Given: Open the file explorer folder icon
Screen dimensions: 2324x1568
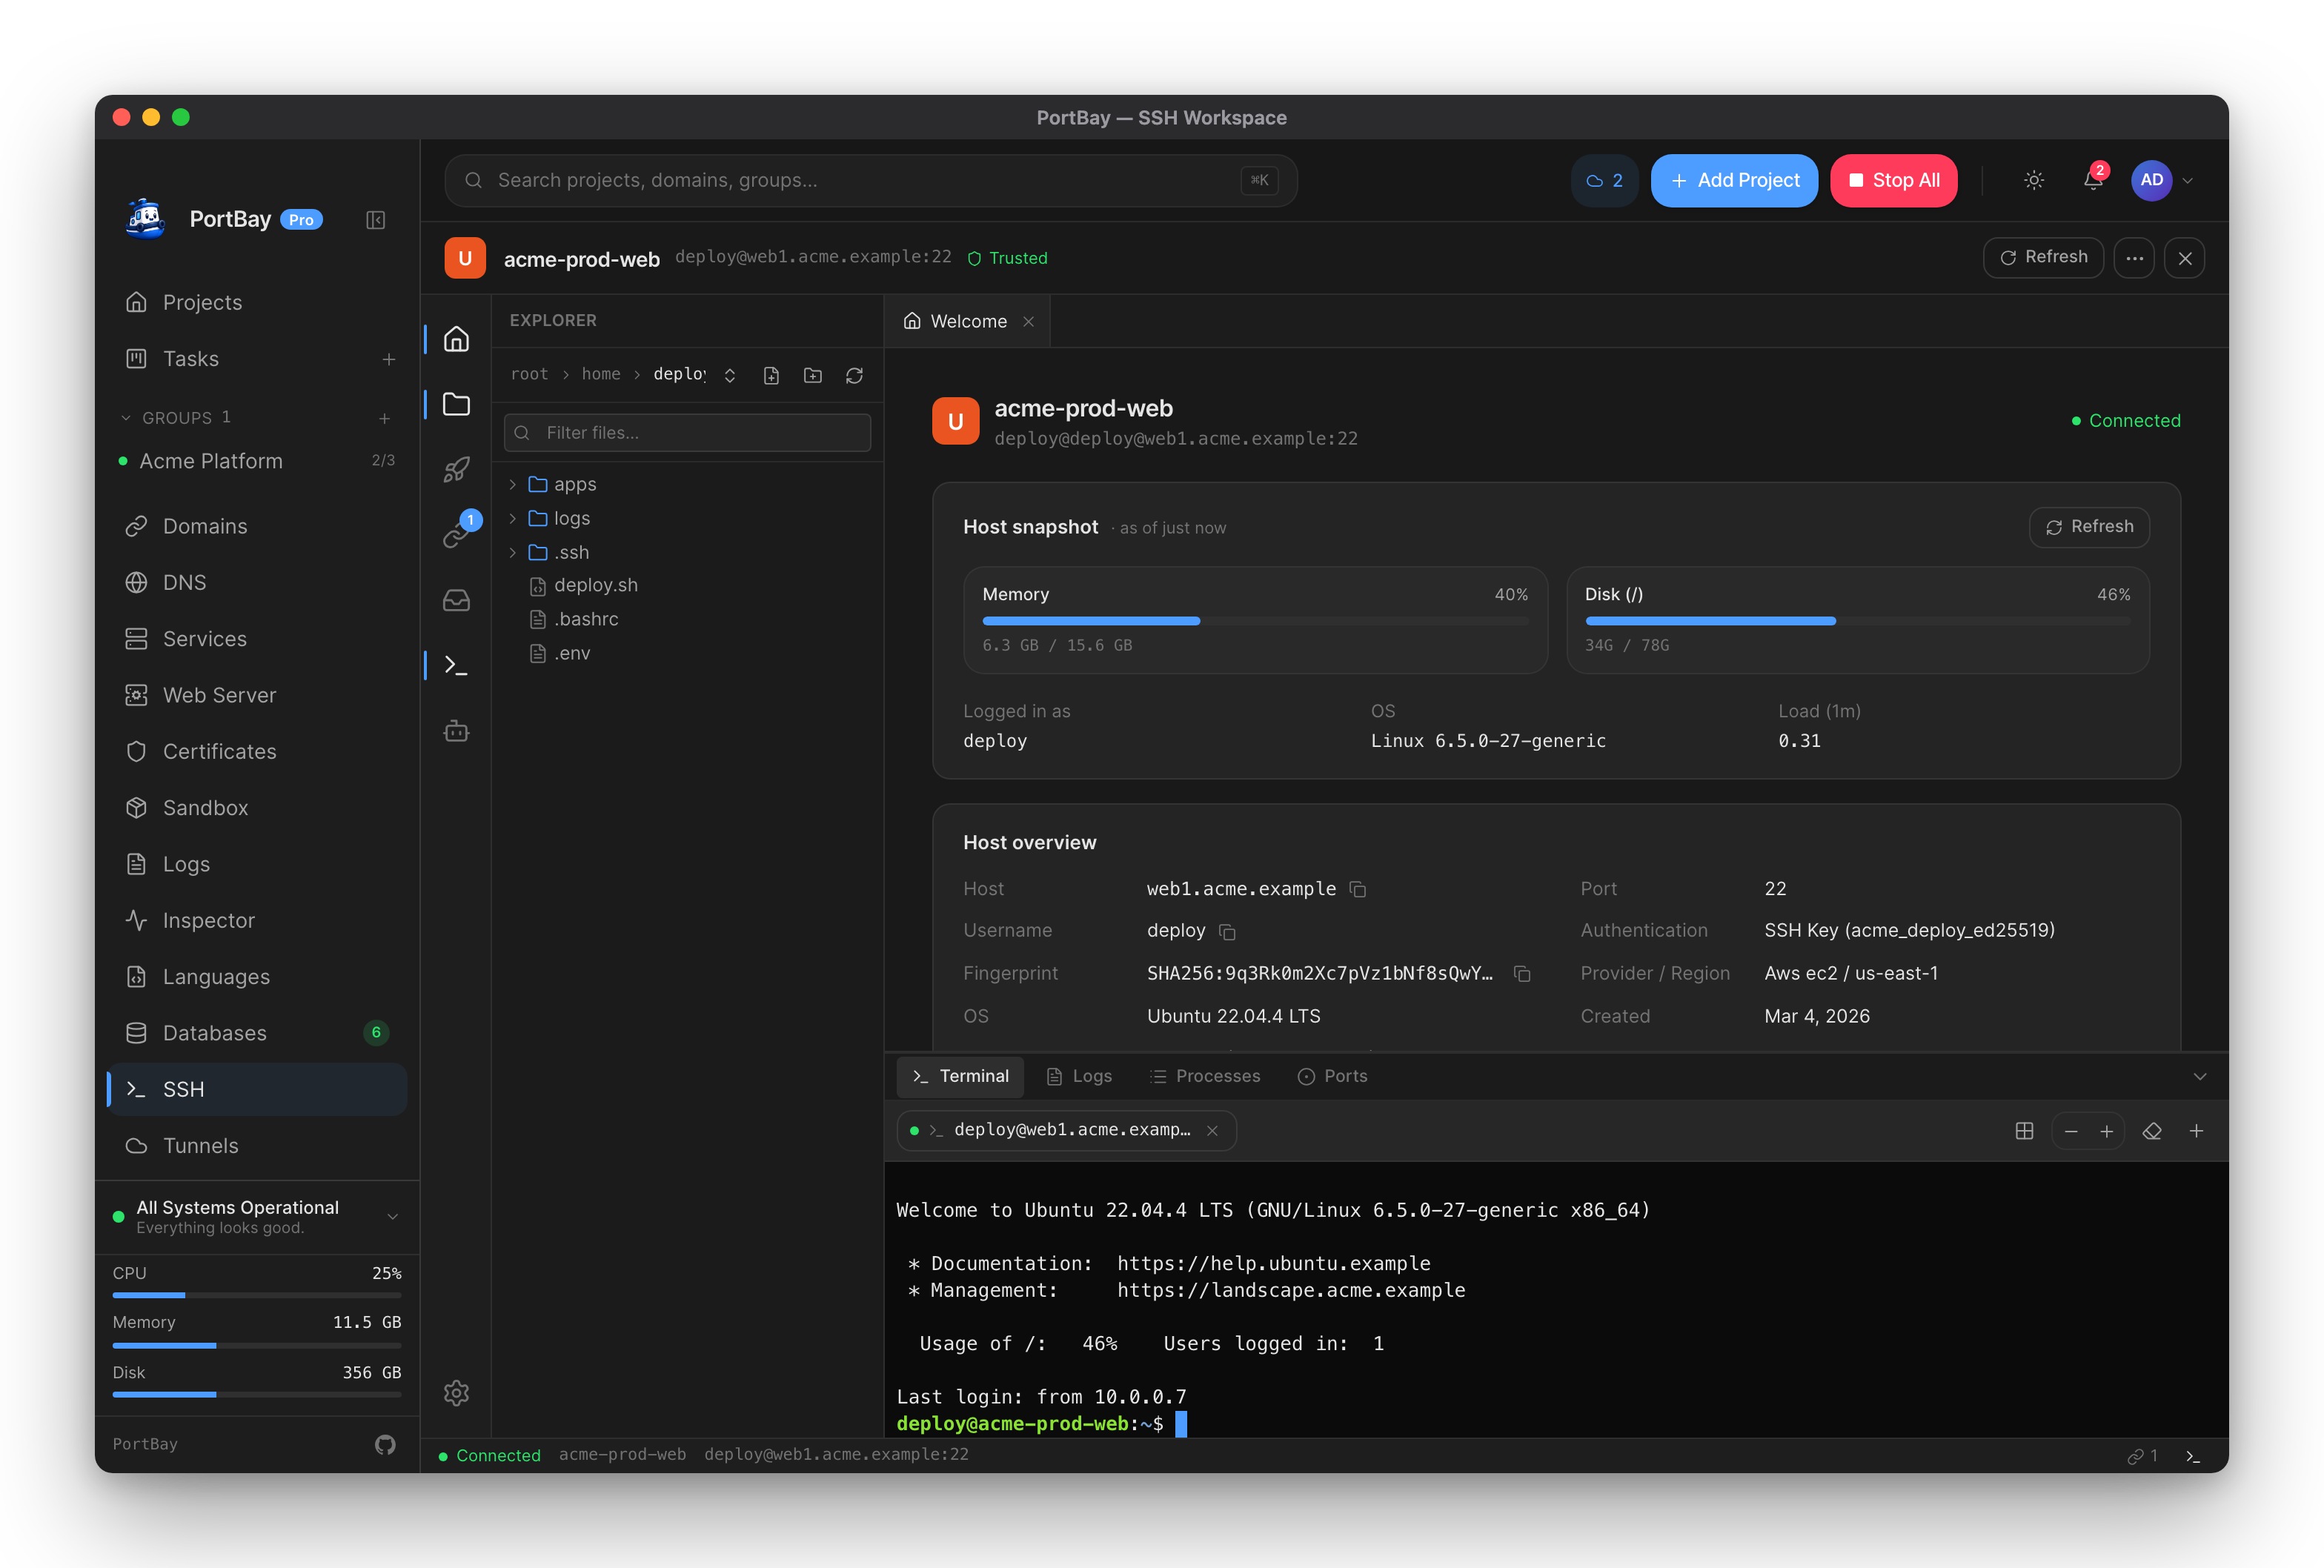Looking at the screenshot, I should pos(456,404).
